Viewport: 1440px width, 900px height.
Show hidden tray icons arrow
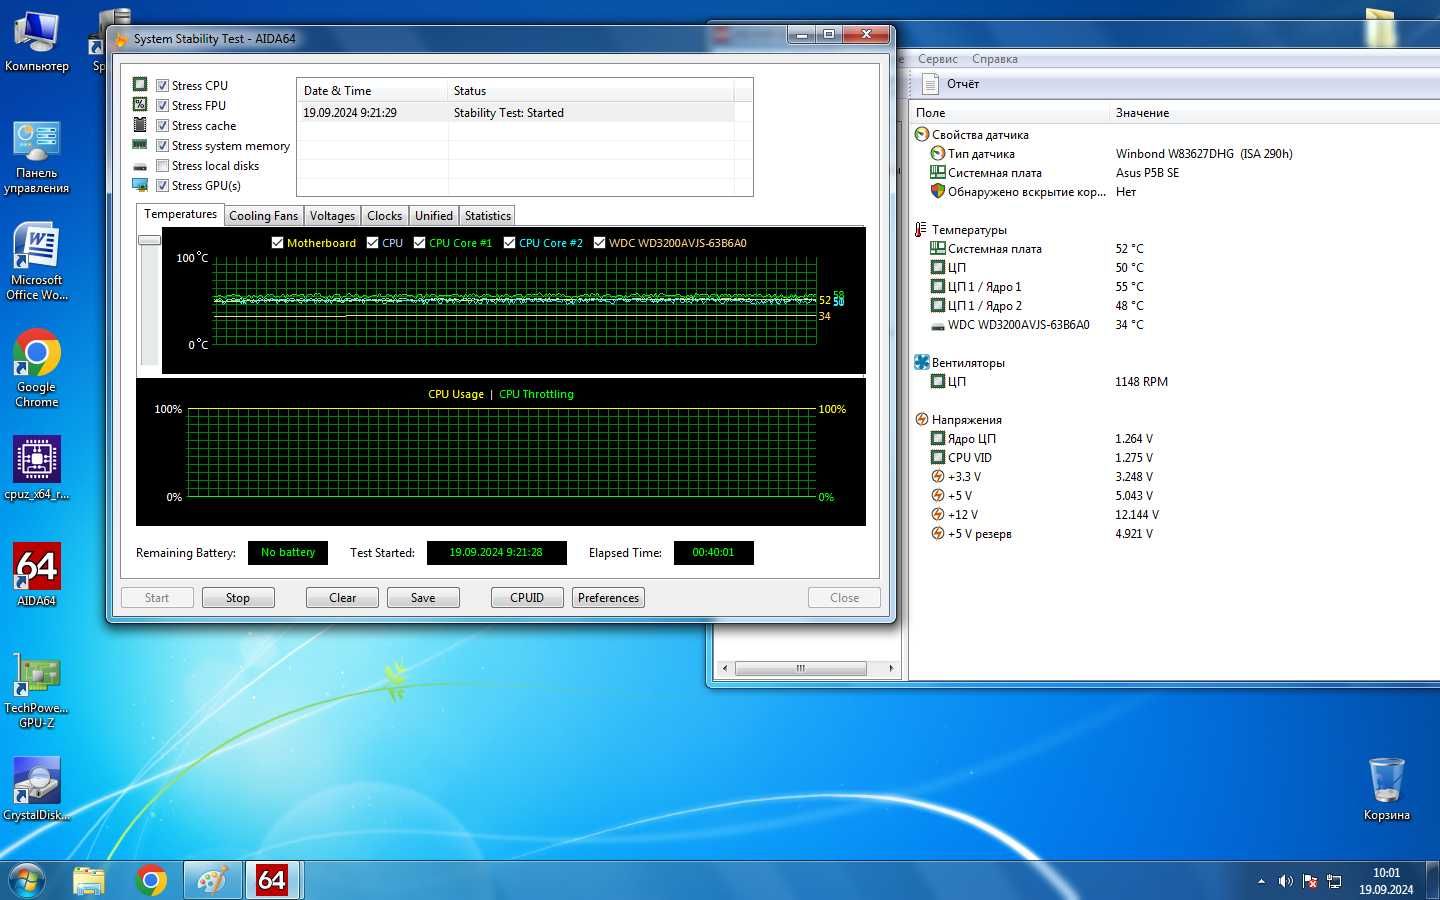tap(1261, 881)
